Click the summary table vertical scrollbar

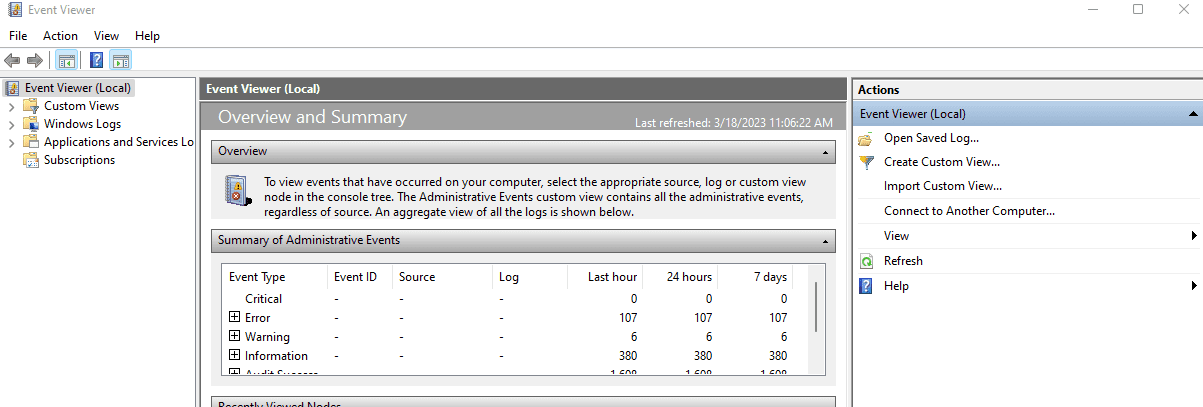tap(816, 307)
